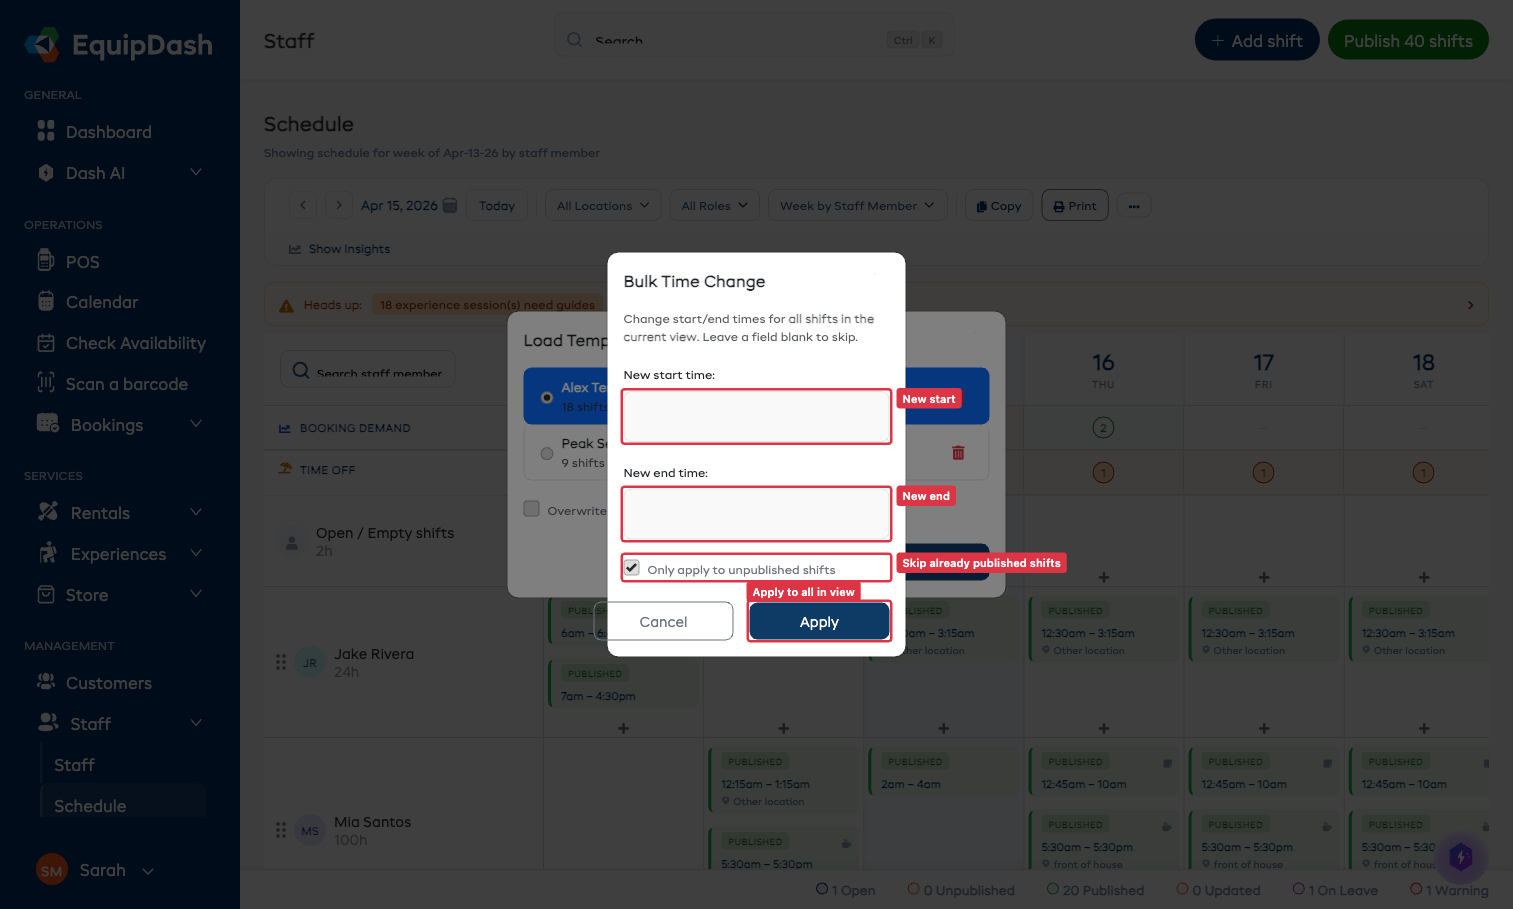
Task: Open the floating lightning assistant button
Action: pos(1461,856)
